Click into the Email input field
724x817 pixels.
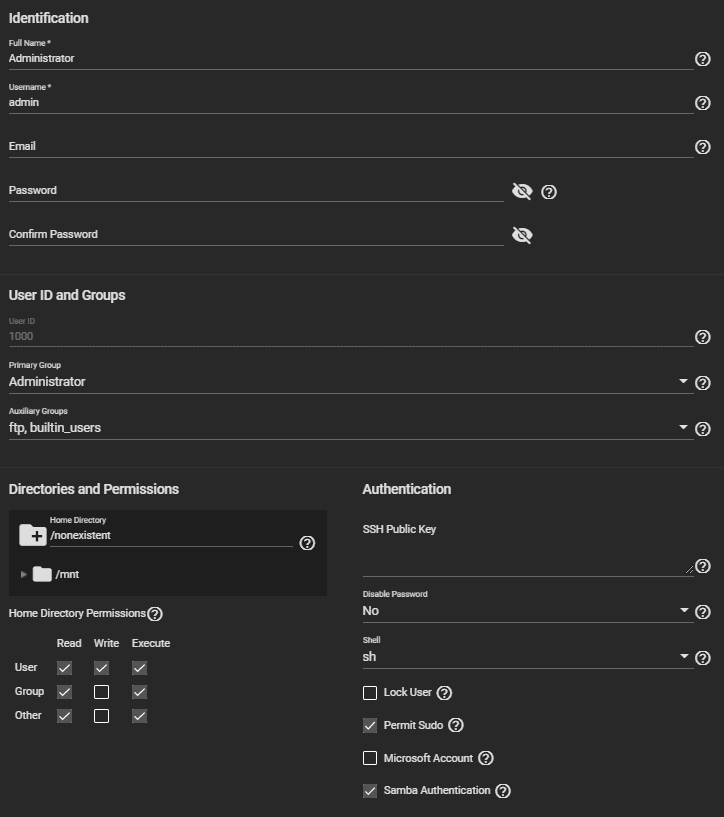point(350,147)
